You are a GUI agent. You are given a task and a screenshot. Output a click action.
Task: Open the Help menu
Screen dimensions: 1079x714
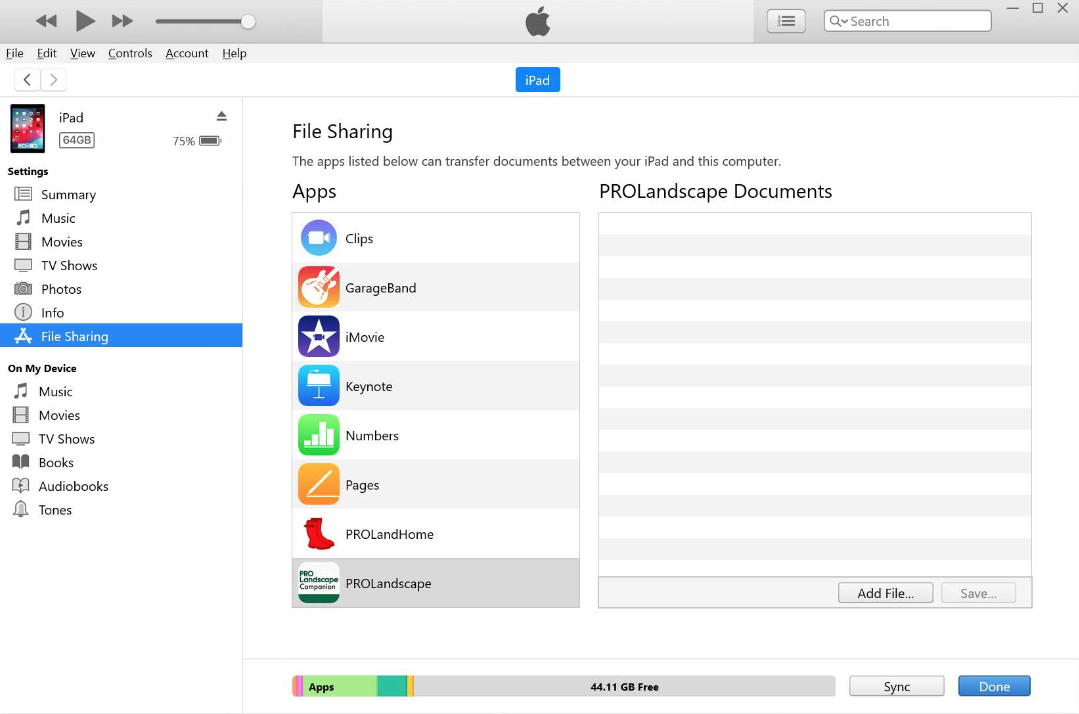234,53
